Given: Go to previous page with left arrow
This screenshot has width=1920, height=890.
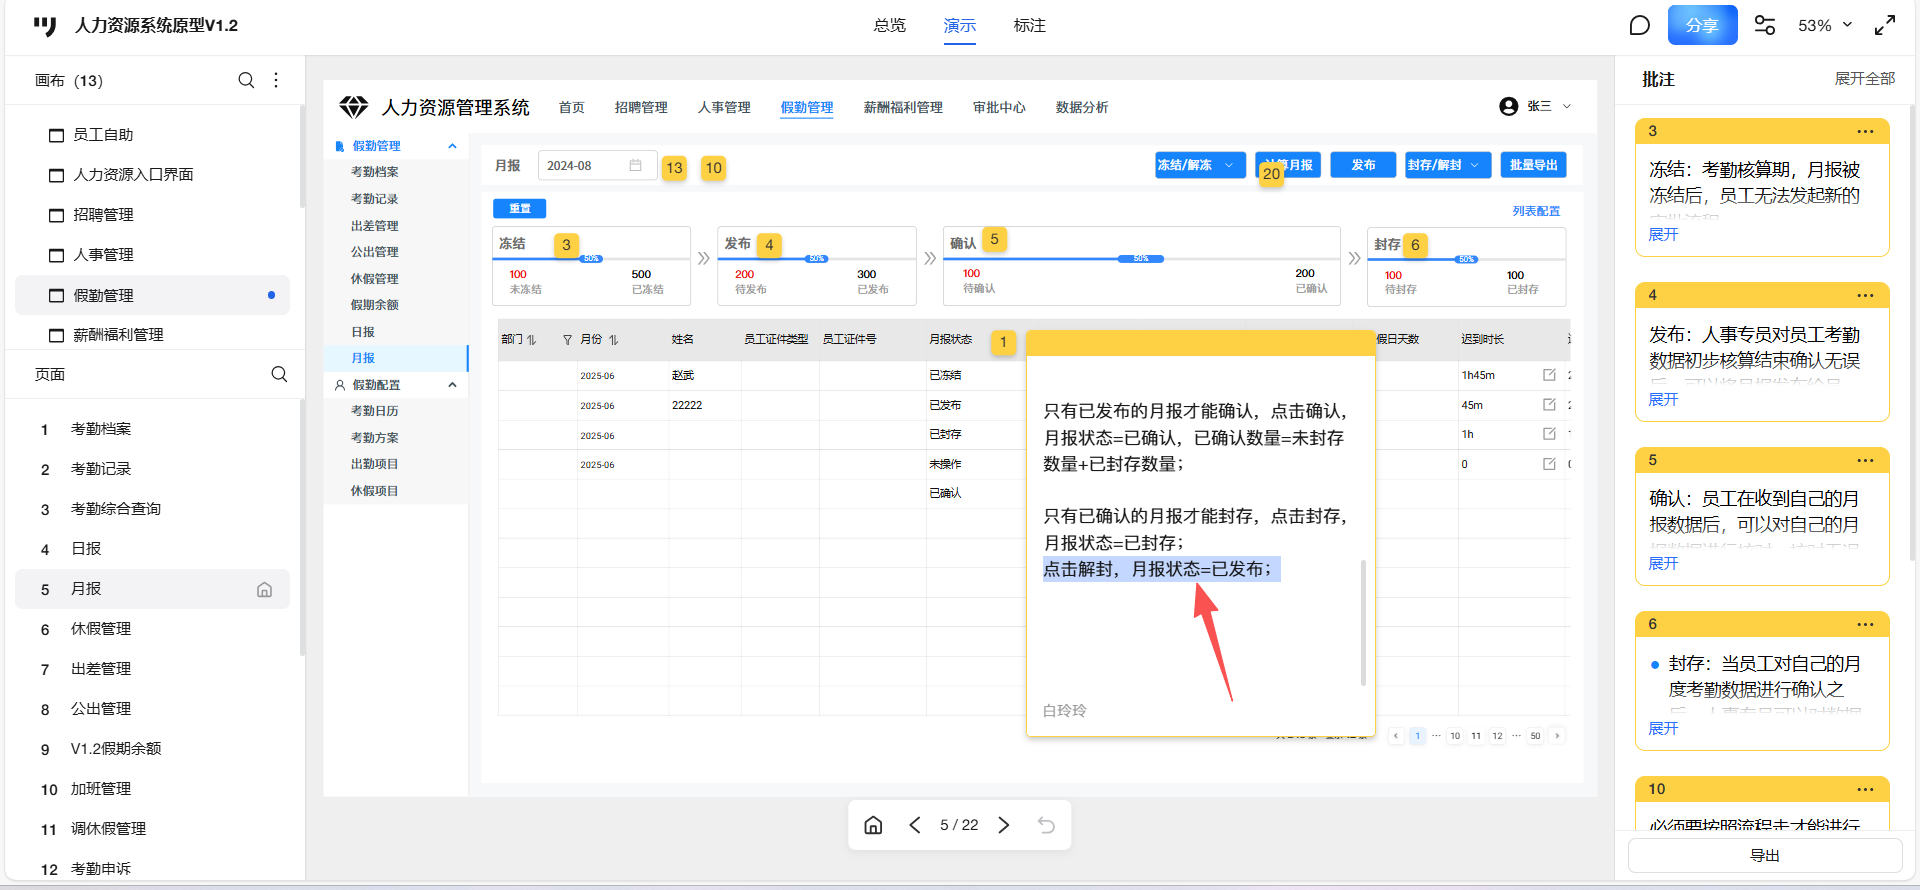Looking at the screenshot, I should (915, 825).
